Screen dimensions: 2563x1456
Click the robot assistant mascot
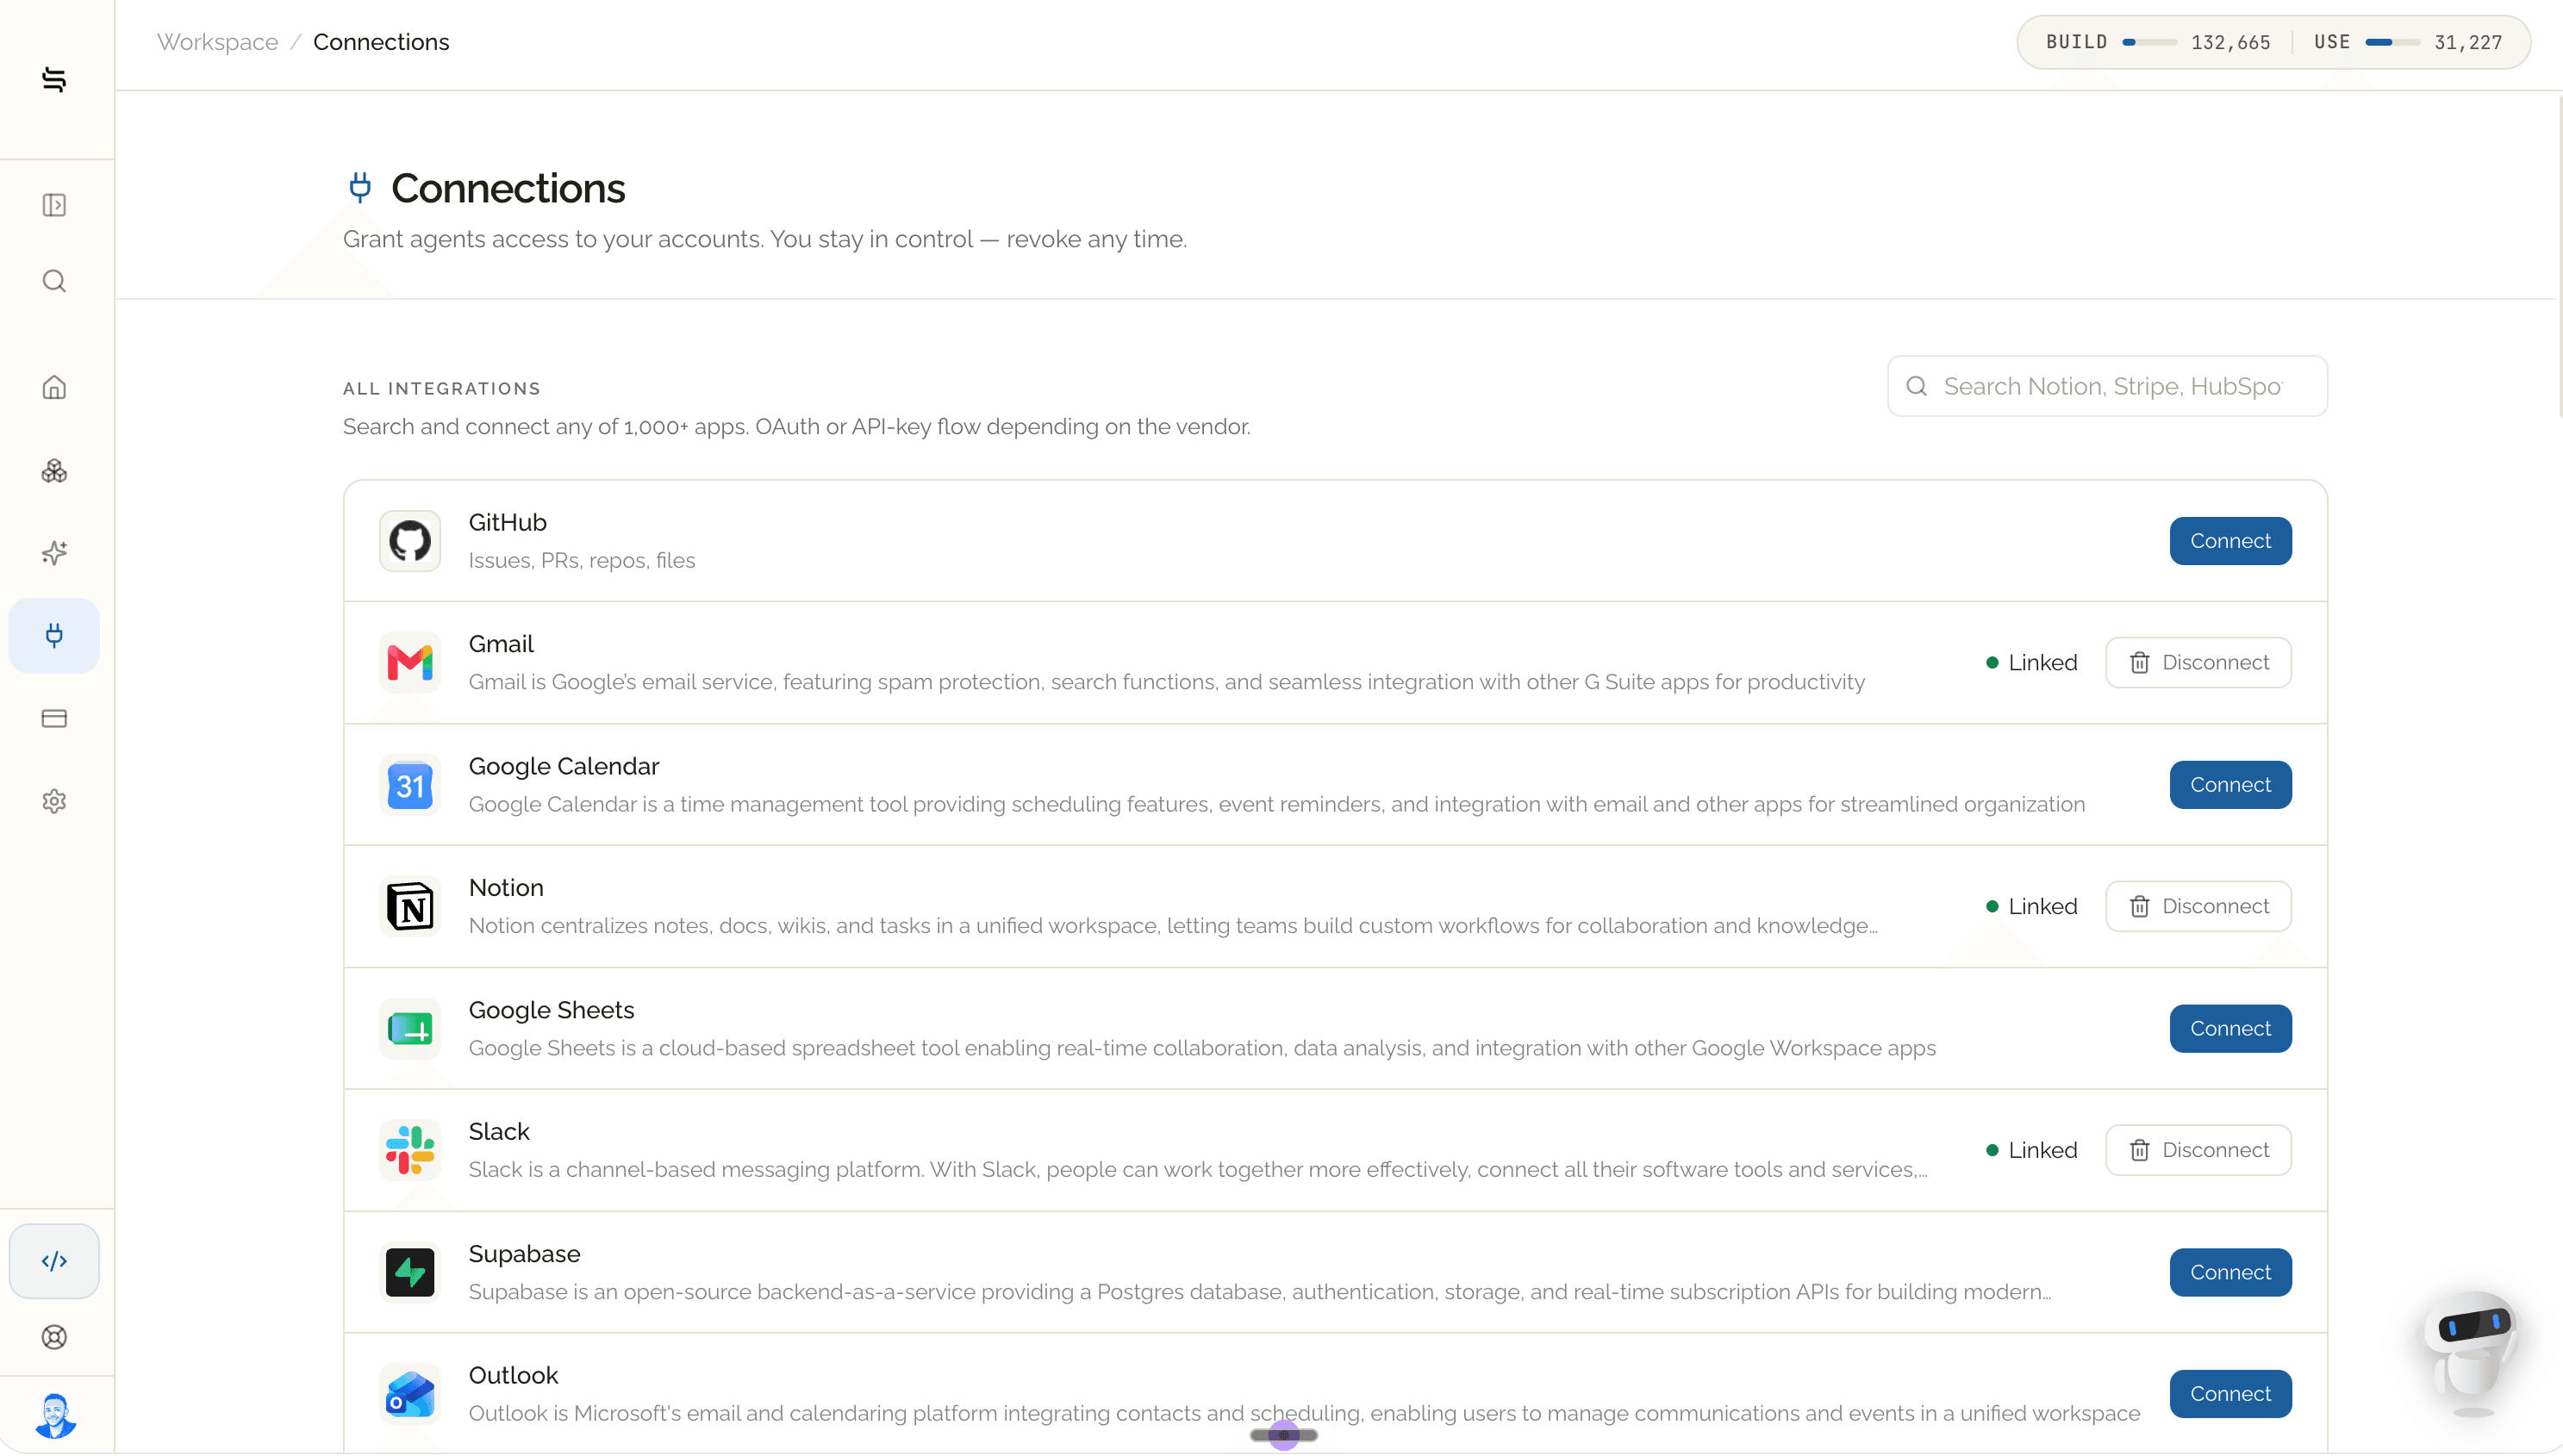tap(2472, 1355)
